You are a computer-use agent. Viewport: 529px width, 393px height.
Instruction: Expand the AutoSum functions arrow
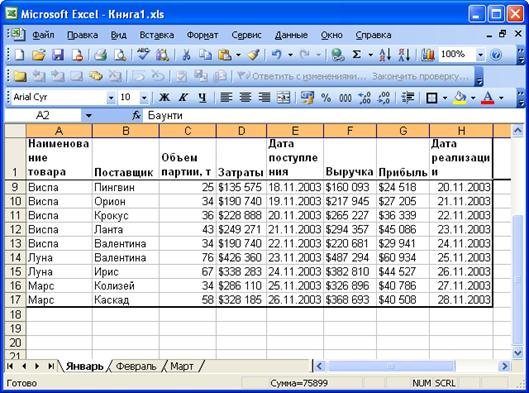(x=370, y=55)
